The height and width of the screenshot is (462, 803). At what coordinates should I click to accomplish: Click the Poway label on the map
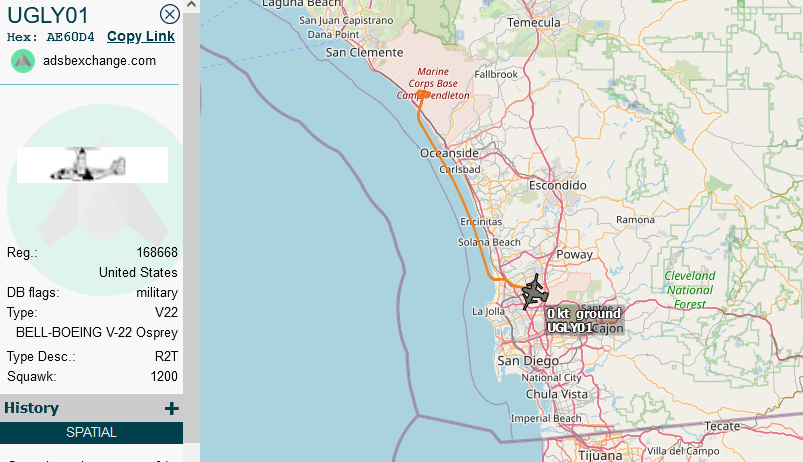[x=574, y=255]
